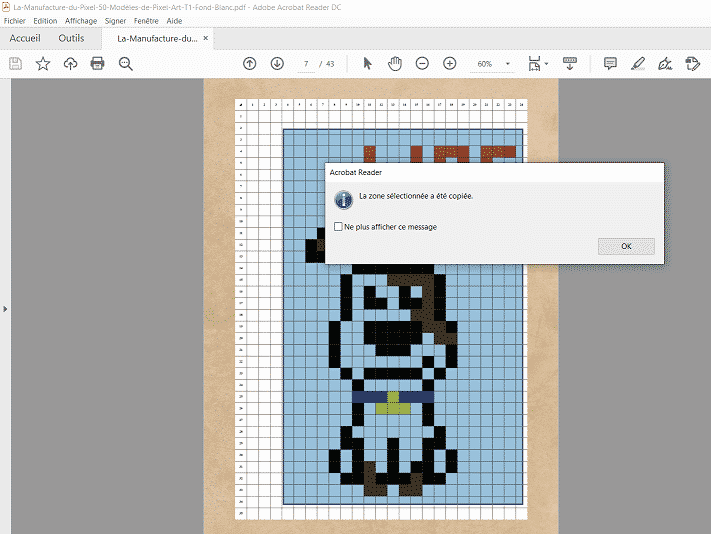The height and width of the screenshot is (534, 711).
Task: Open the Fichier menu
Action: pyautogui.click(x=15, y=21)
